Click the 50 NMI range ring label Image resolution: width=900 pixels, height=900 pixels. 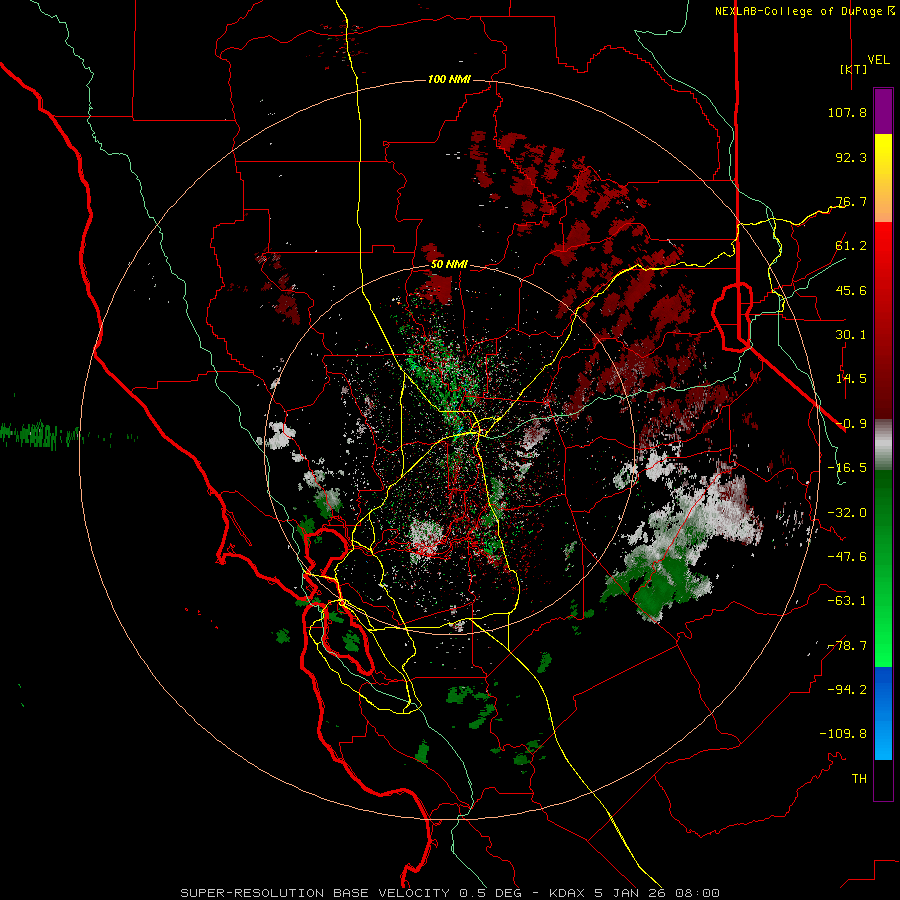click(449, 265)
